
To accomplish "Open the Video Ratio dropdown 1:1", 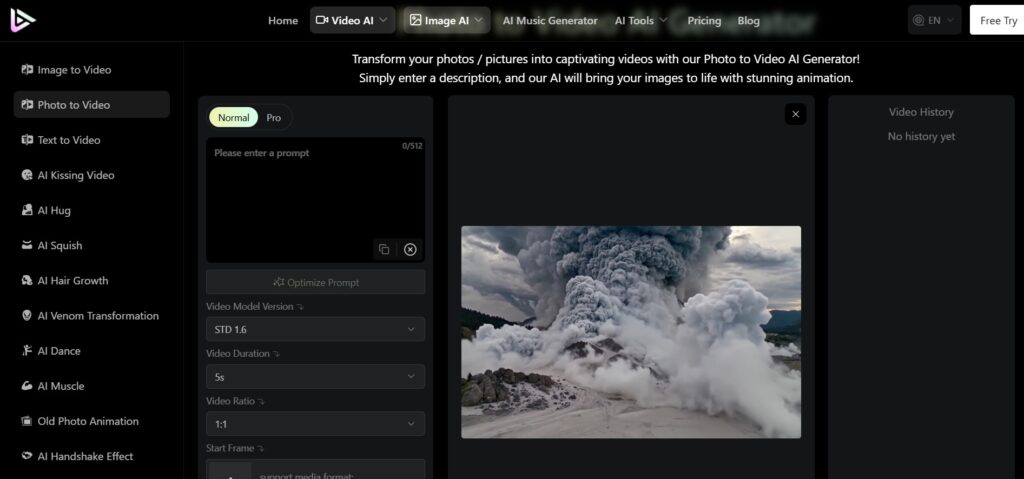I will coord(315,424).
